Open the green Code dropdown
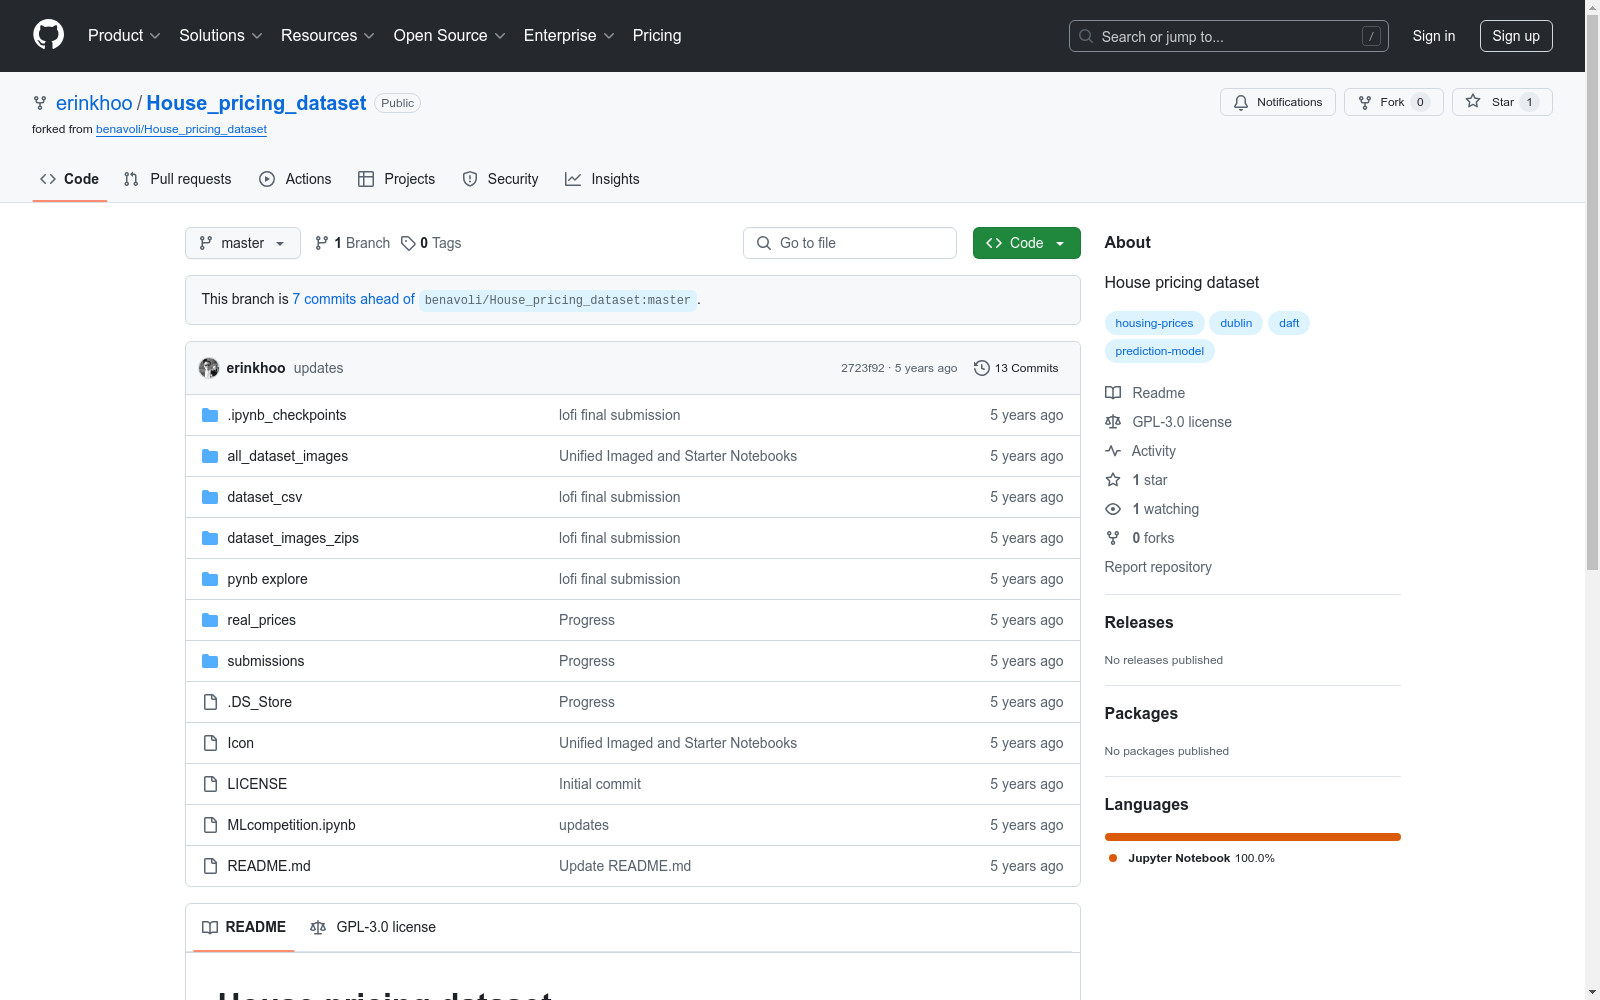Viewport: 1600px width, 1000px height. (1027, 243)
